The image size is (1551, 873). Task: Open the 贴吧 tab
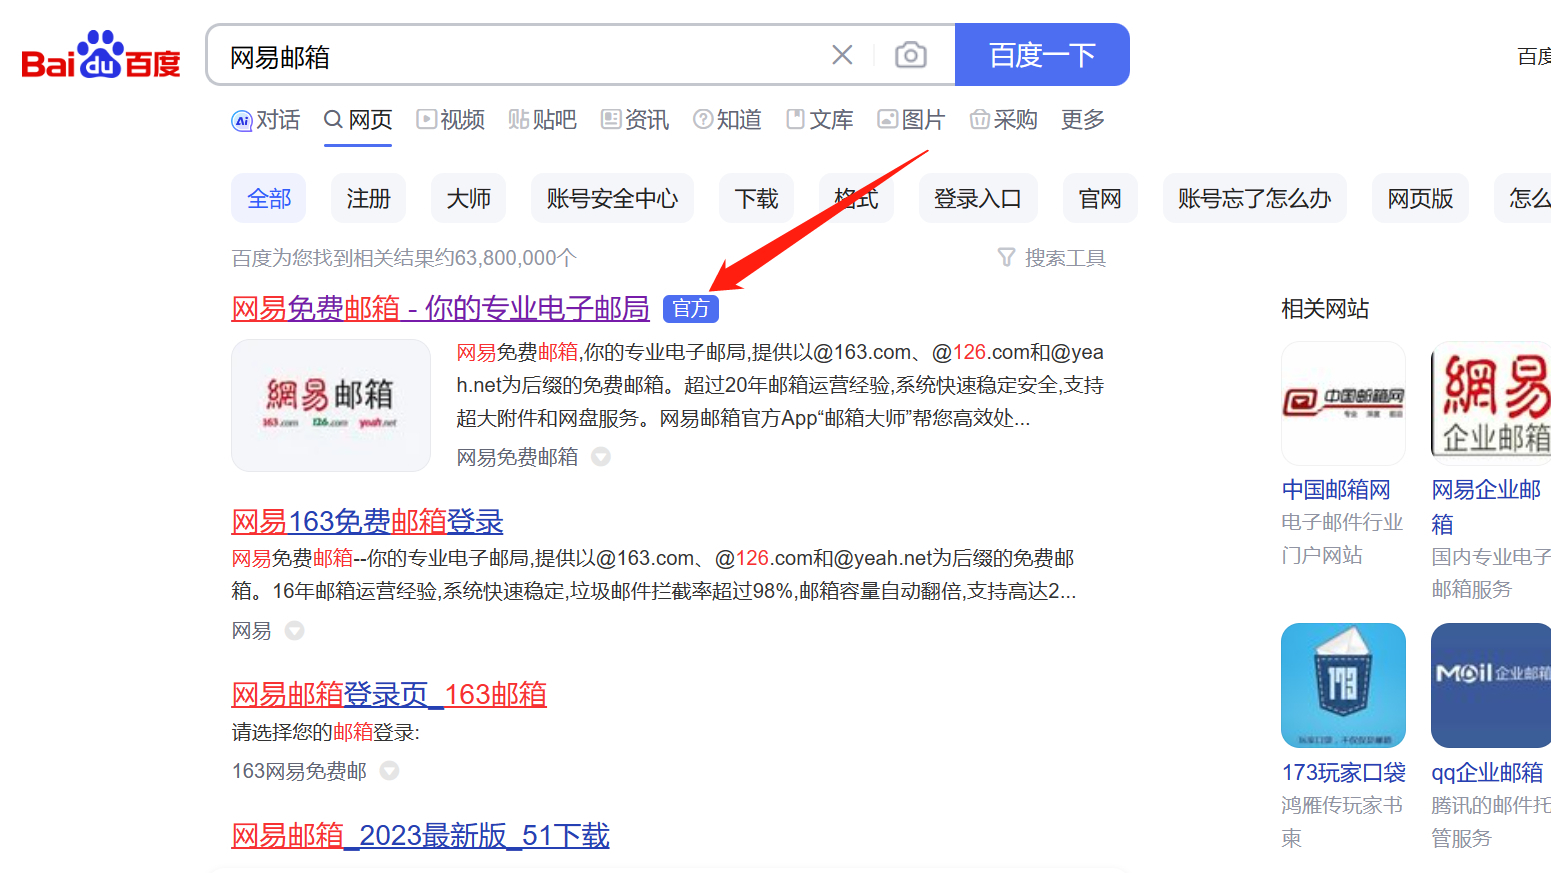coord(543,120)
